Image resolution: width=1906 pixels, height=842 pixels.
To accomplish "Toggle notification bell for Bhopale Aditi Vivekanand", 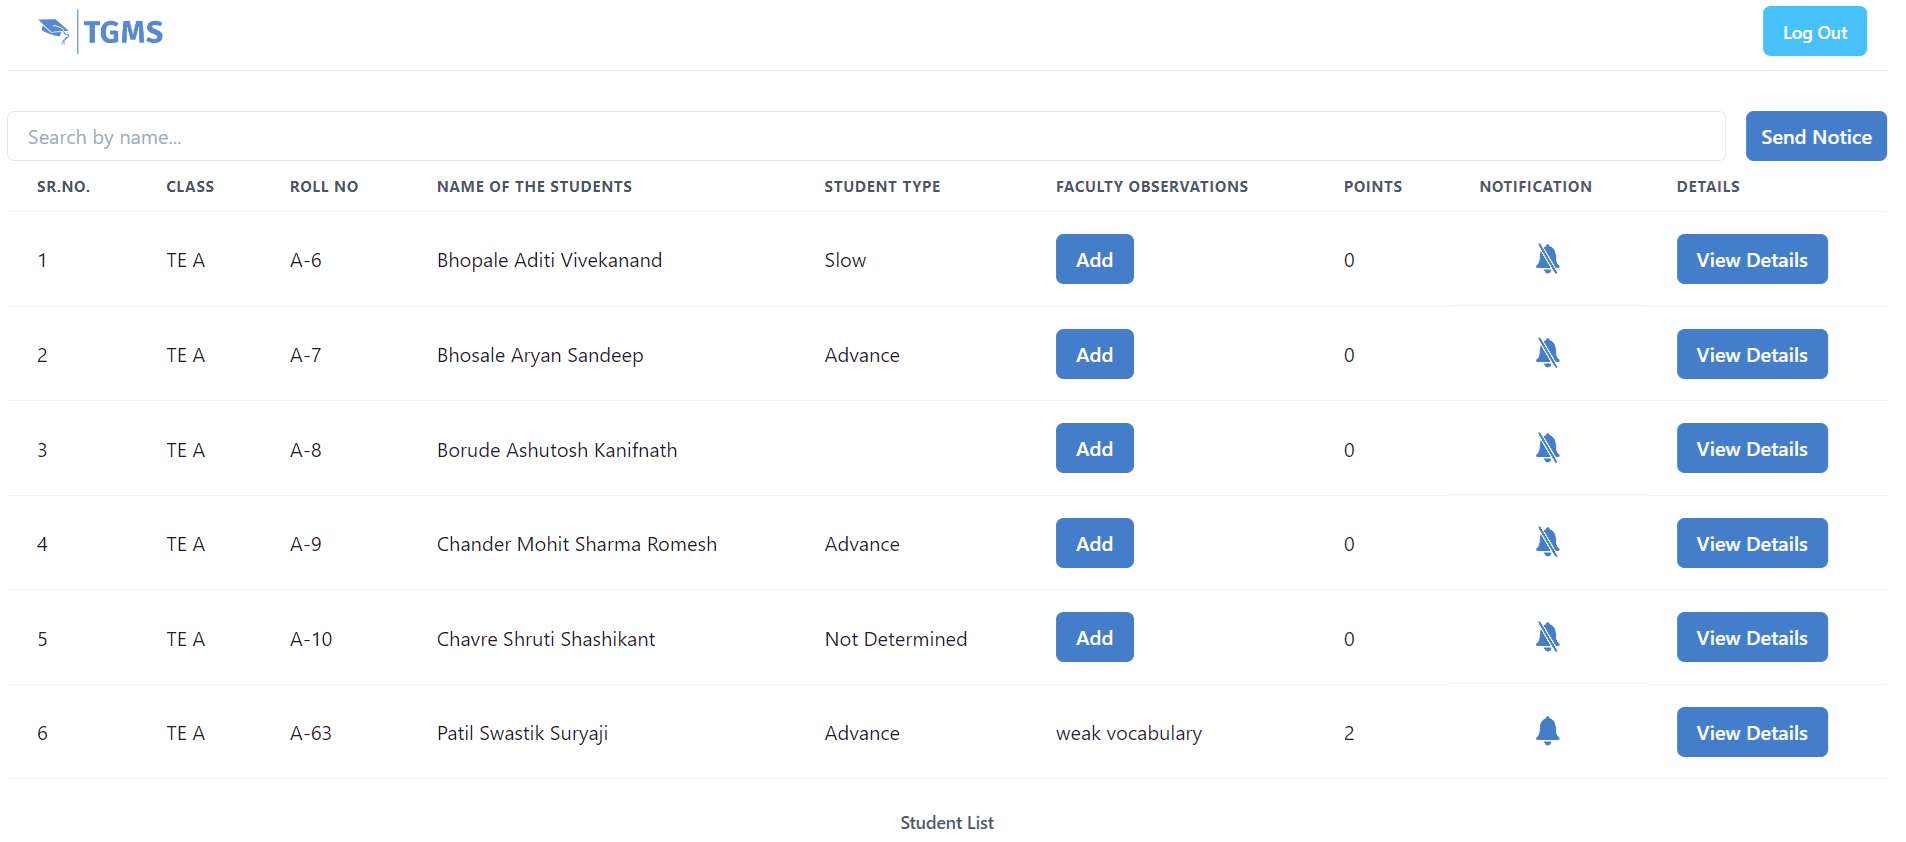I will (1547, 259).
